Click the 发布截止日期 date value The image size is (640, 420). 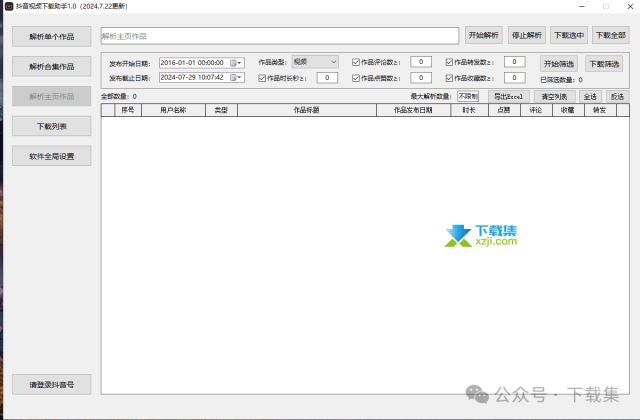[192, 78]
